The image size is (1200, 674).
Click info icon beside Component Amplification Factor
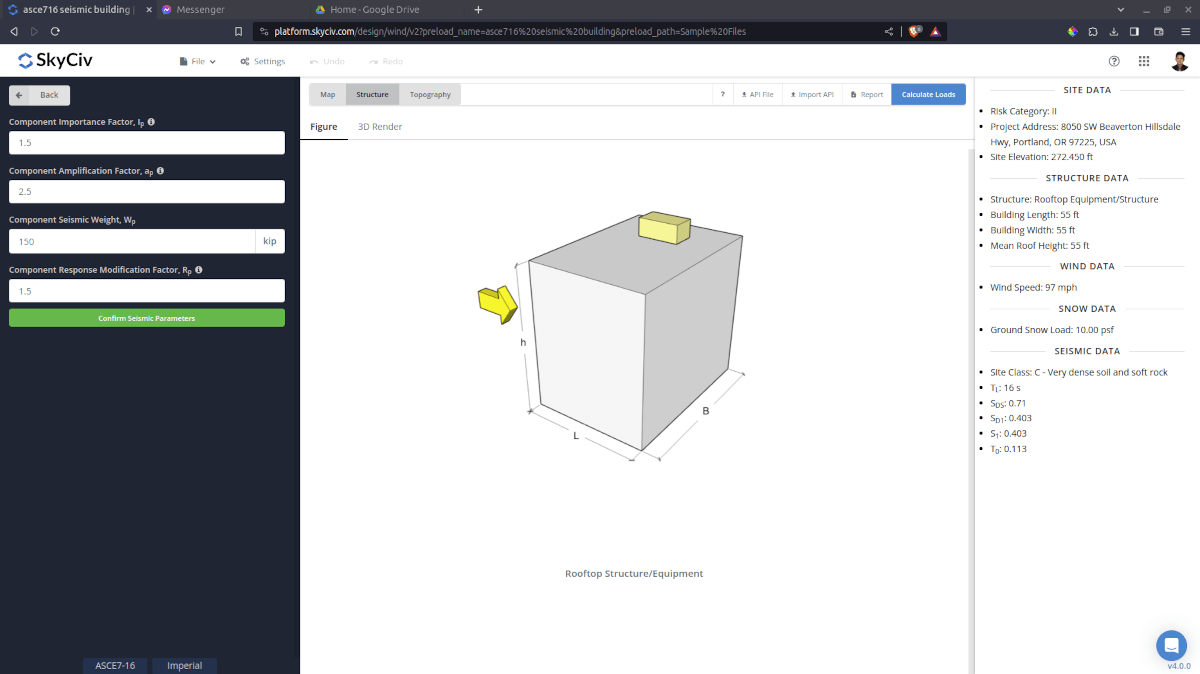coord(160,171)
